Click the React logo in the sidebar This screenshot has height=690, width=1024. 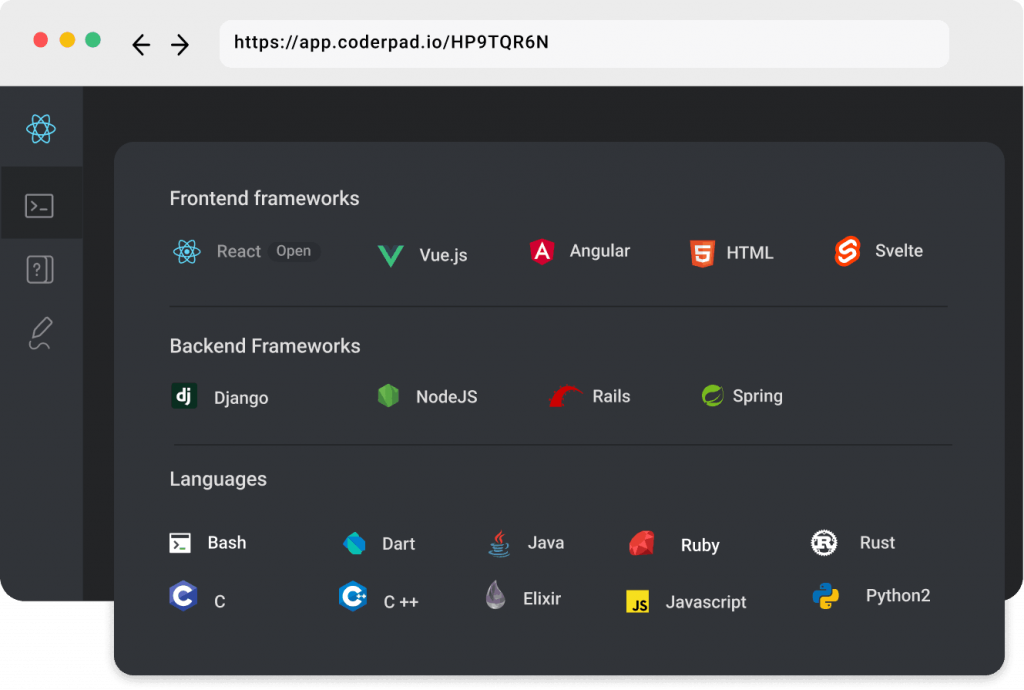(41, 128)
